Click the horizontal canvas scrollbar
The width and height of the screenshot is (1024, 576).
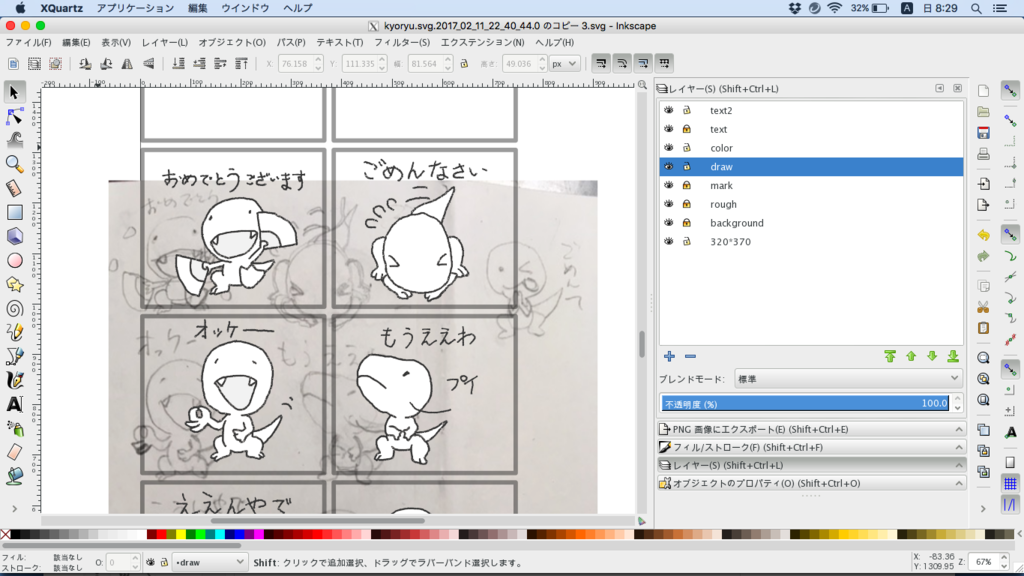(318, 520)
